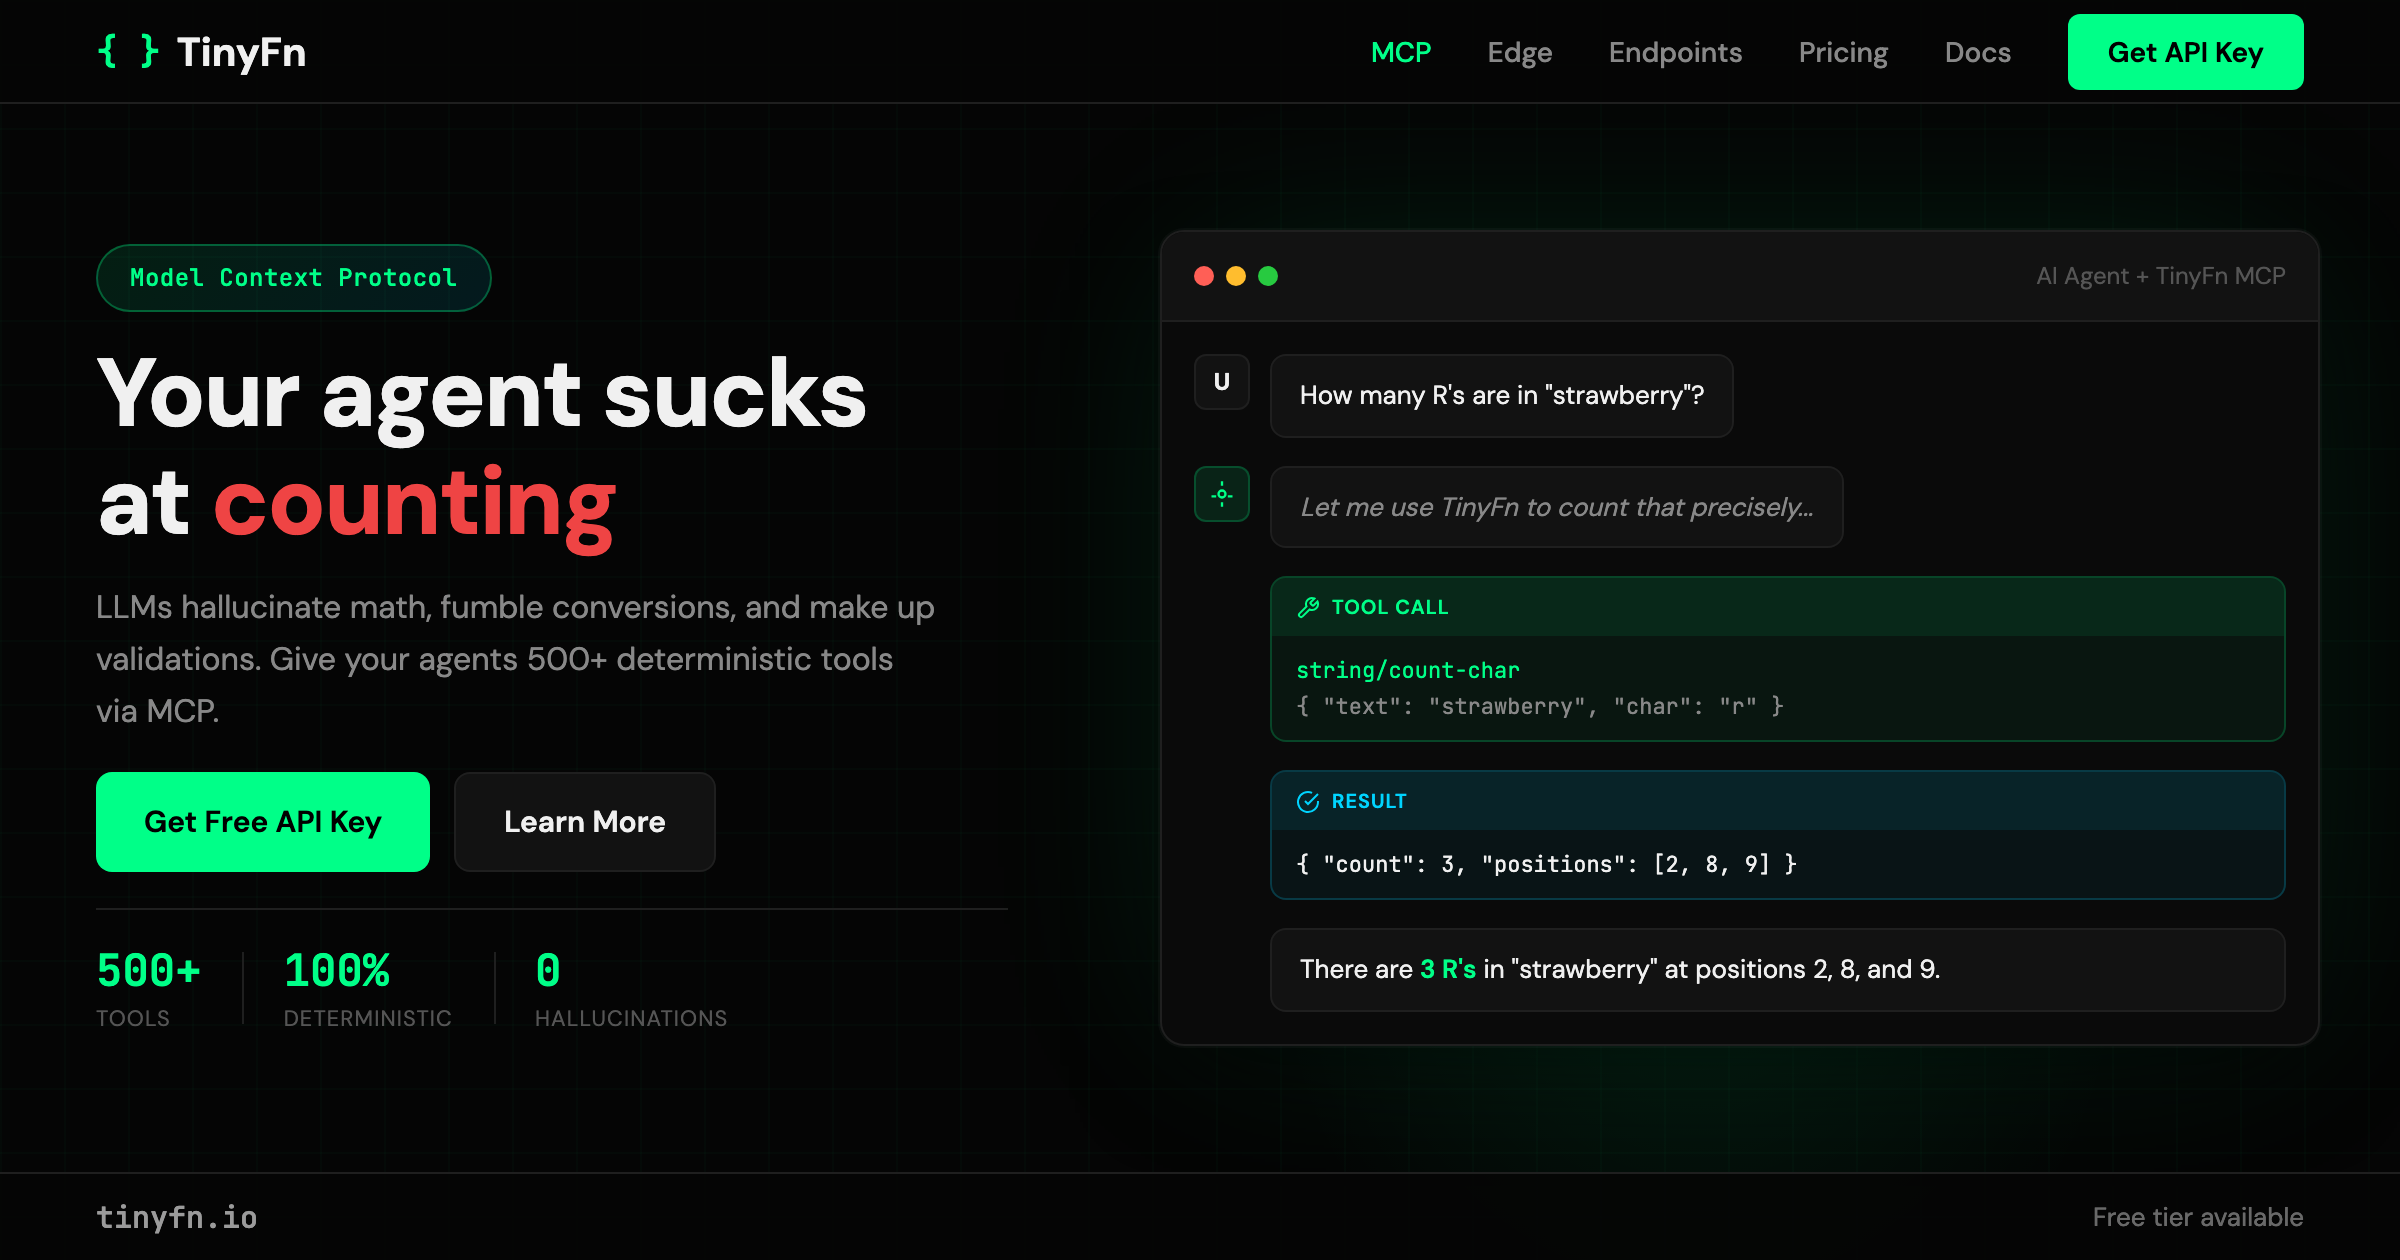Open Docs from the navigation
Viewport: 2400px width, 1260px height.
[1977, 52]
